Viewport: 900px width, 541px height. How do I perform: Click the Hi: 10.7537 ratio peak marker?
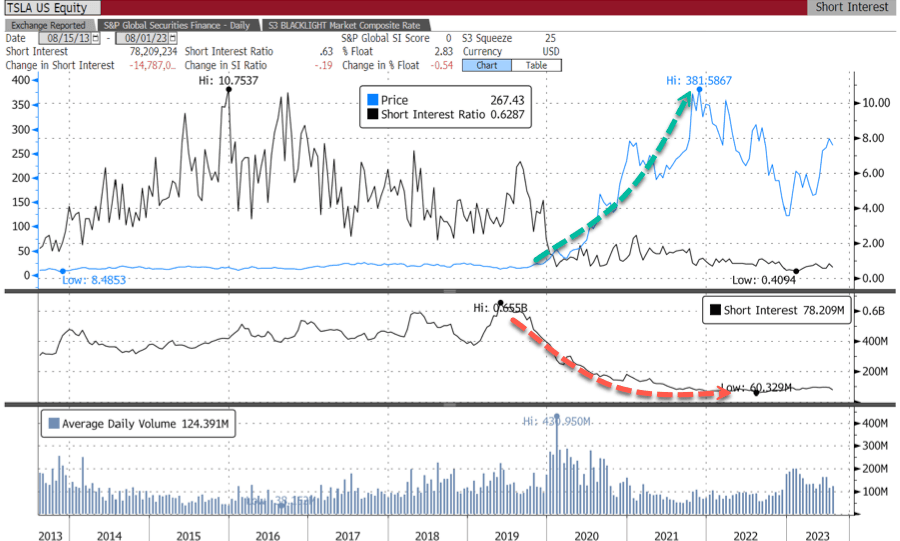click(229, 90)
